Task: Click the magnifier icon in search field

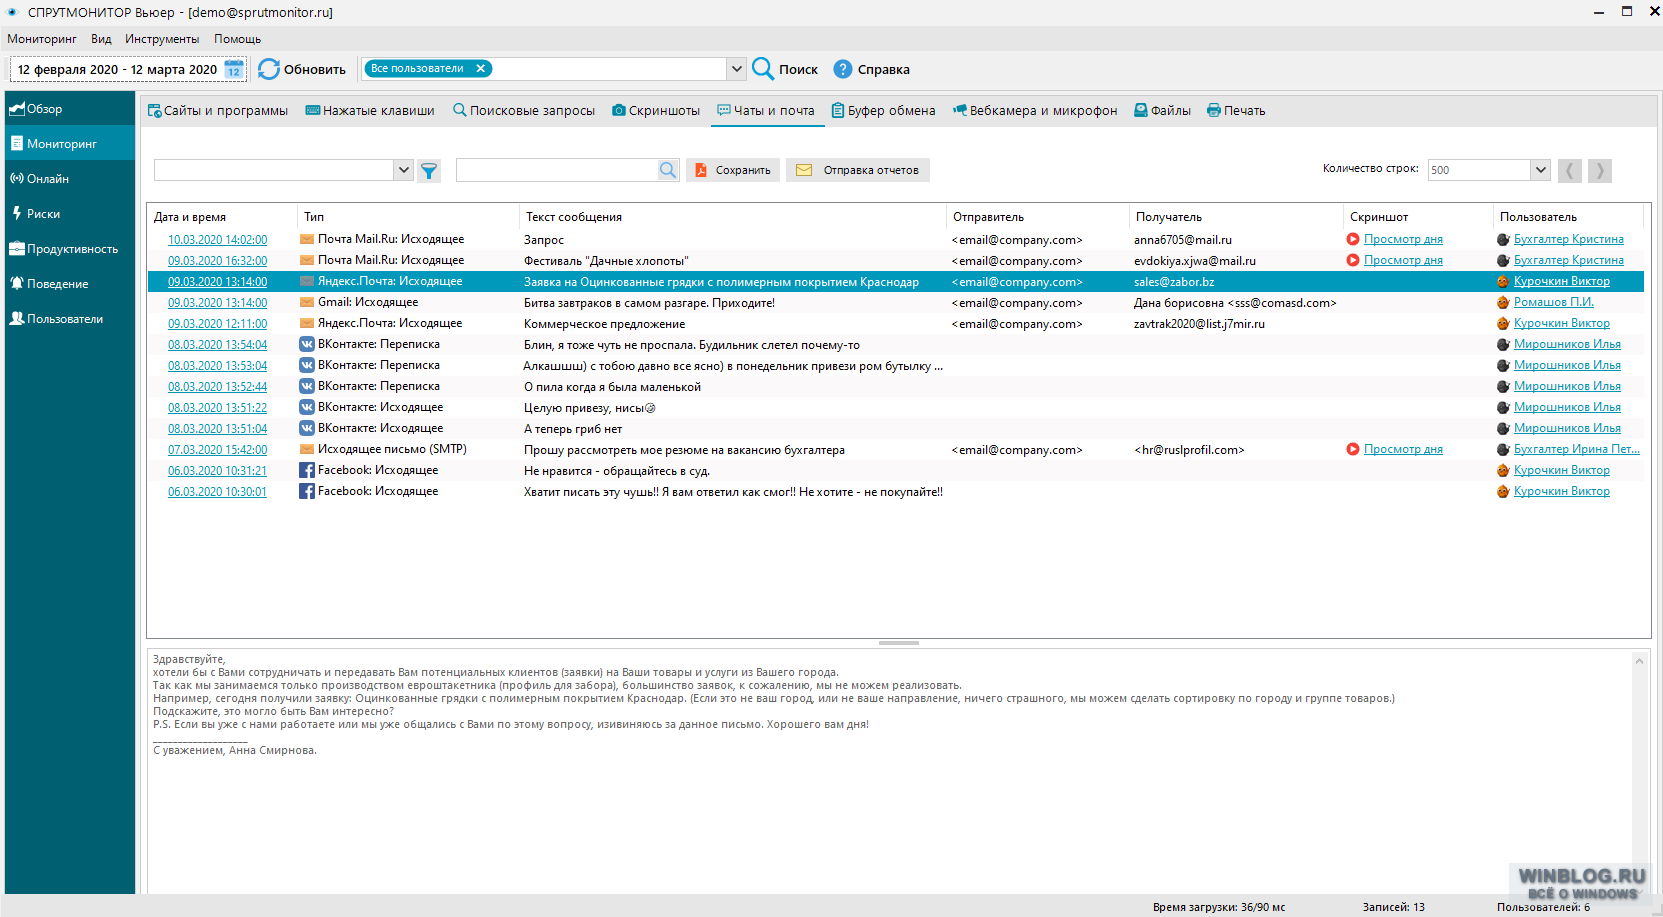Action: point(668,170)
